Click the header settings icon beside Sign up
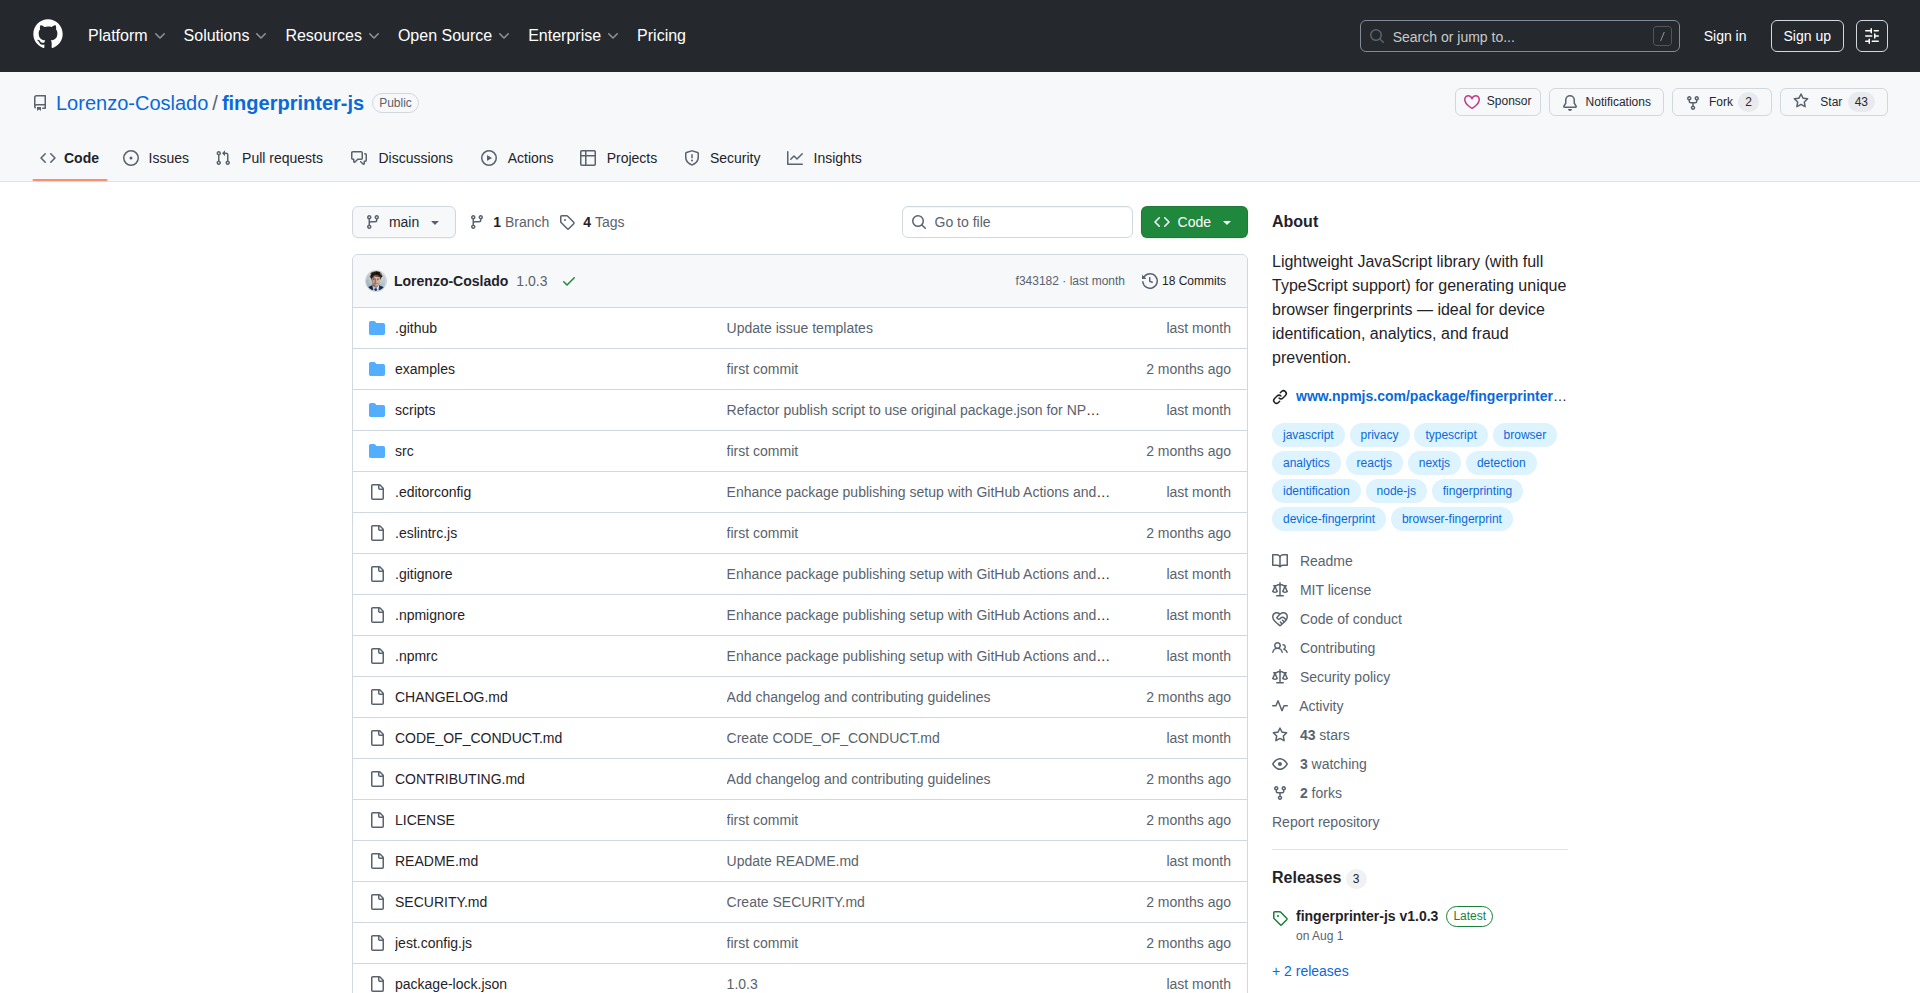This screenshot has height=993, width=1920. click(x=1872, y=36)
